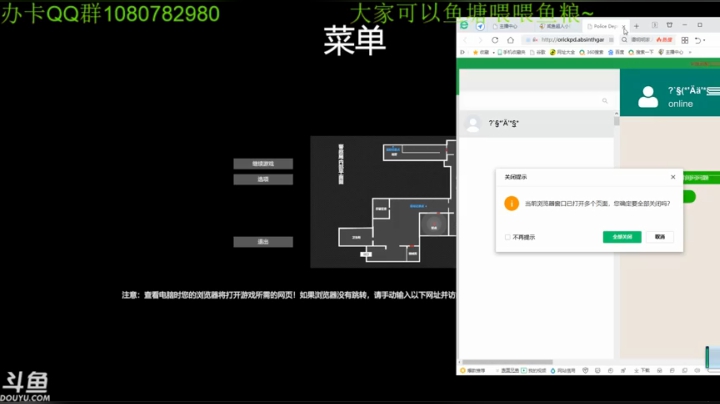Open a new browser tab with plus

(636, 26)
